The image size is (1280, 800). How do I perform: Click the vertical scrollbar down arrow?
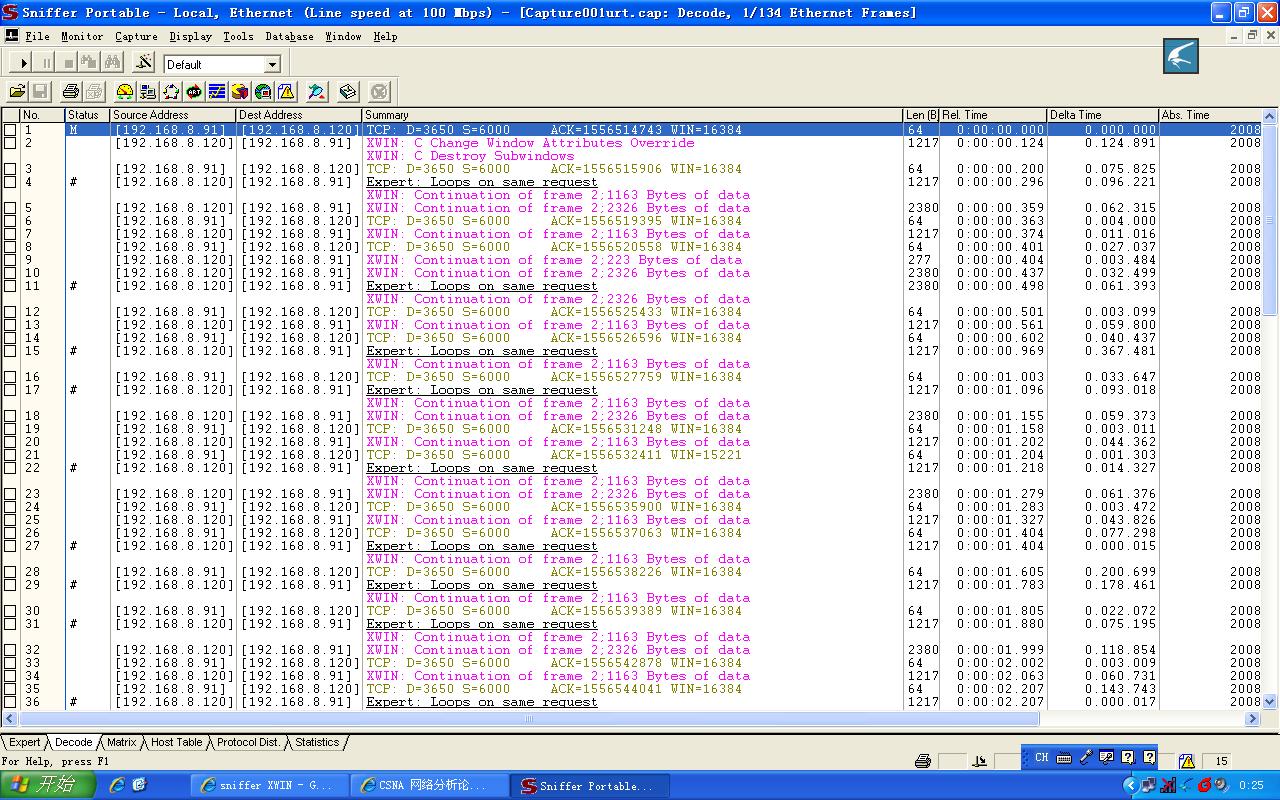[x=1271, y=701]
